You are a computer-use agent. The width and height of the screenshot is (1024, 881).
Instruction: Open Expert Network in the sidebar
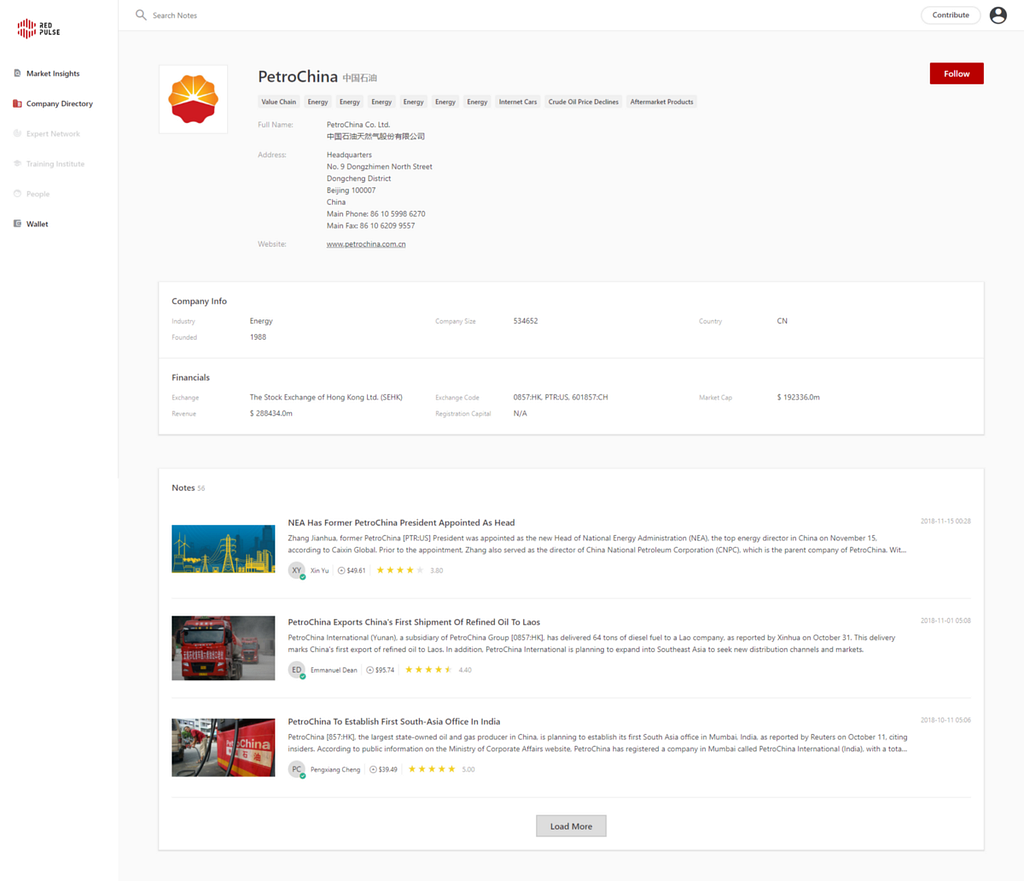click(53, 133)
